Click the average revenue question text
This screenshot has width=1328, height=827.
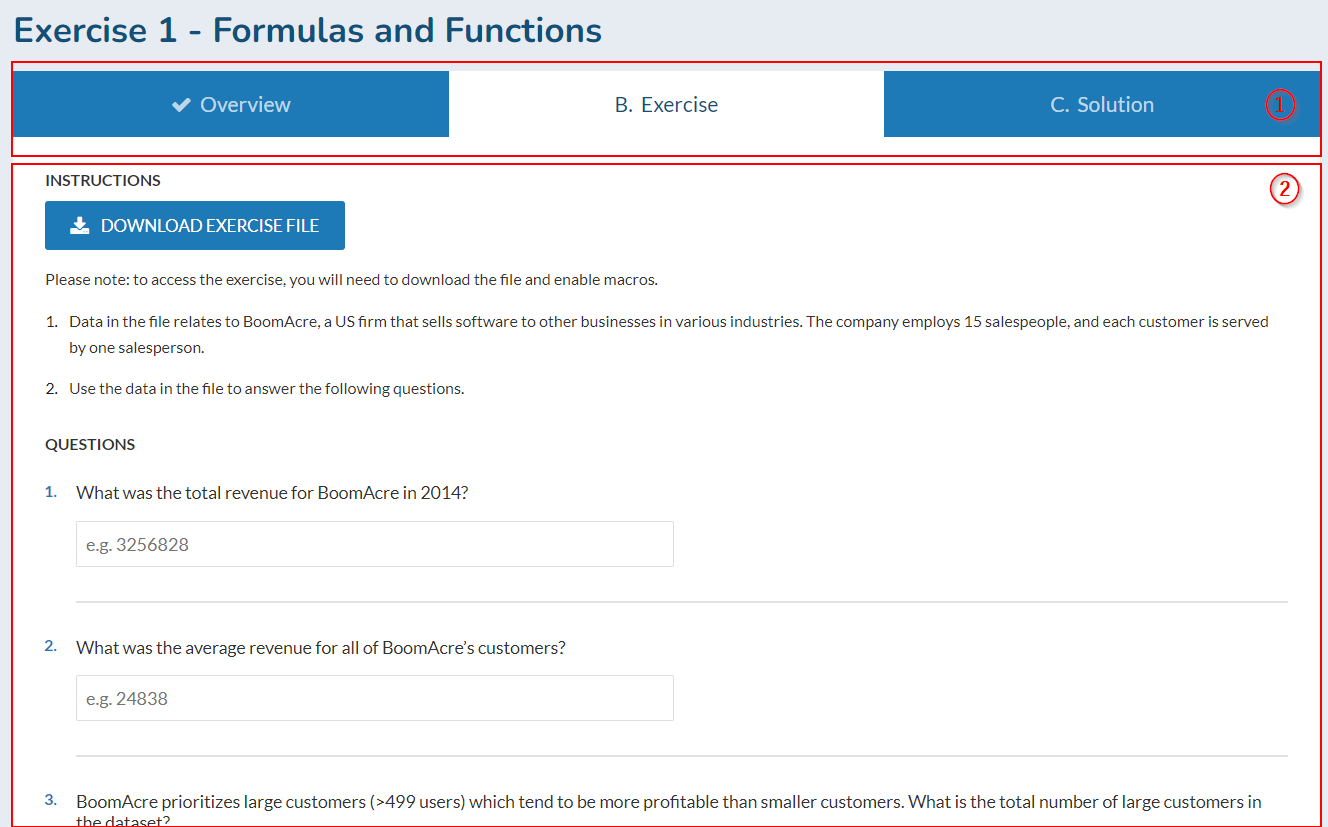[320, 648]
